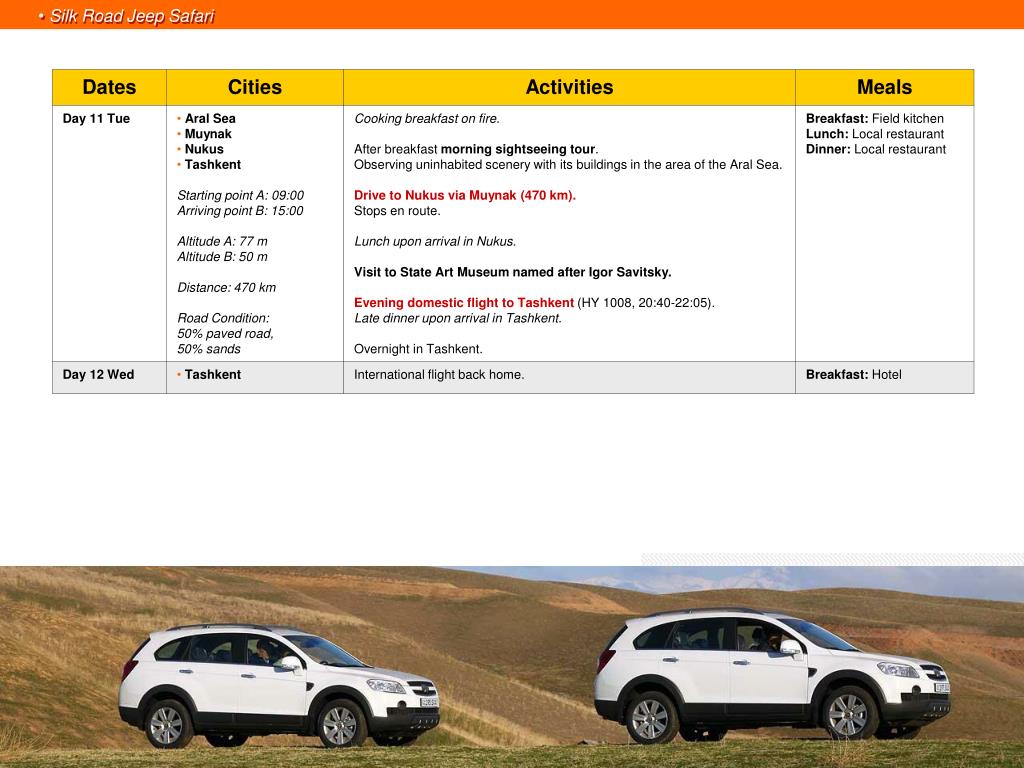Select the 'Meals' column header

(884, 87)
